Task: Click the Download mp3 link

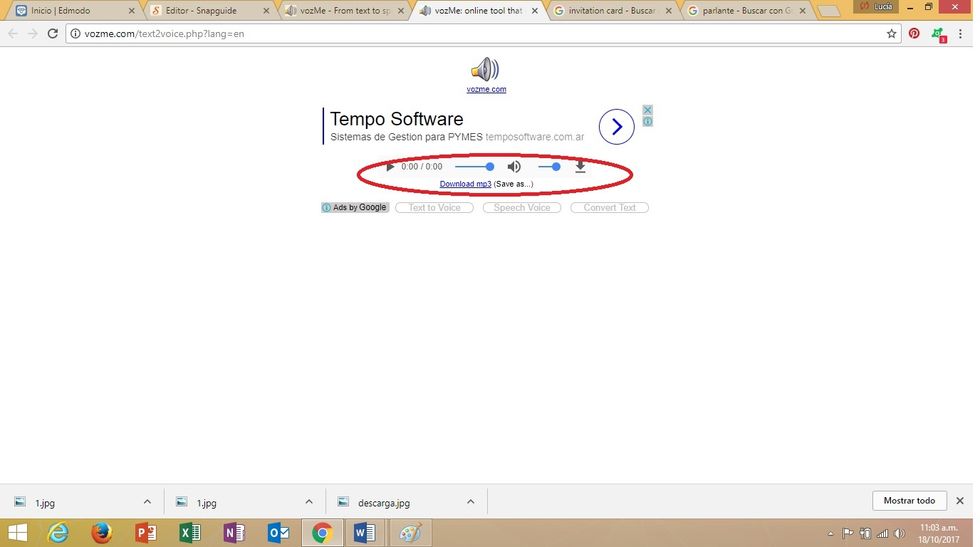Action: [x=465, y=184]
